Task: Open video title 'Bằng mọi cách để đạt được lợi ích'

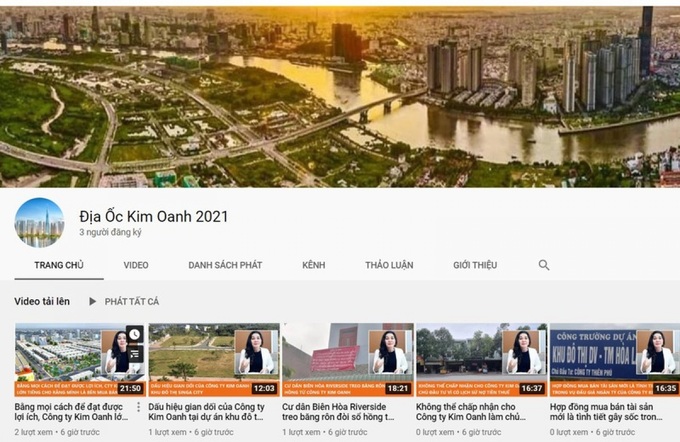Action: 72,412
